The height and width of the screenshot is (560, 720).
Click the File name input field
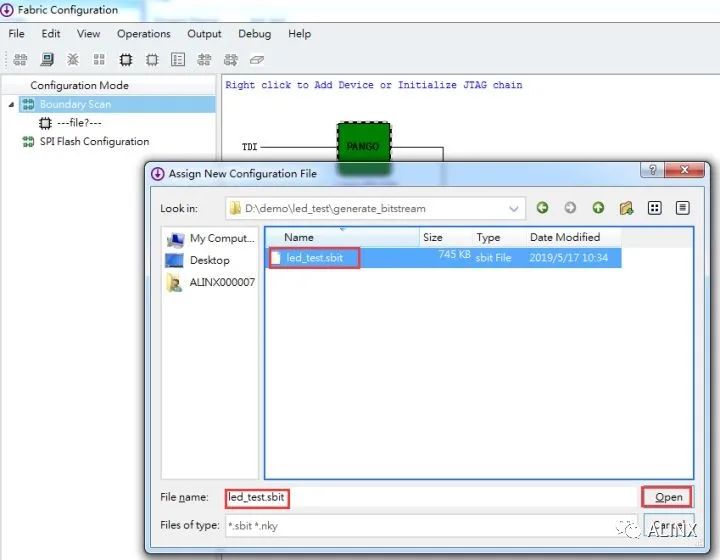431,497
